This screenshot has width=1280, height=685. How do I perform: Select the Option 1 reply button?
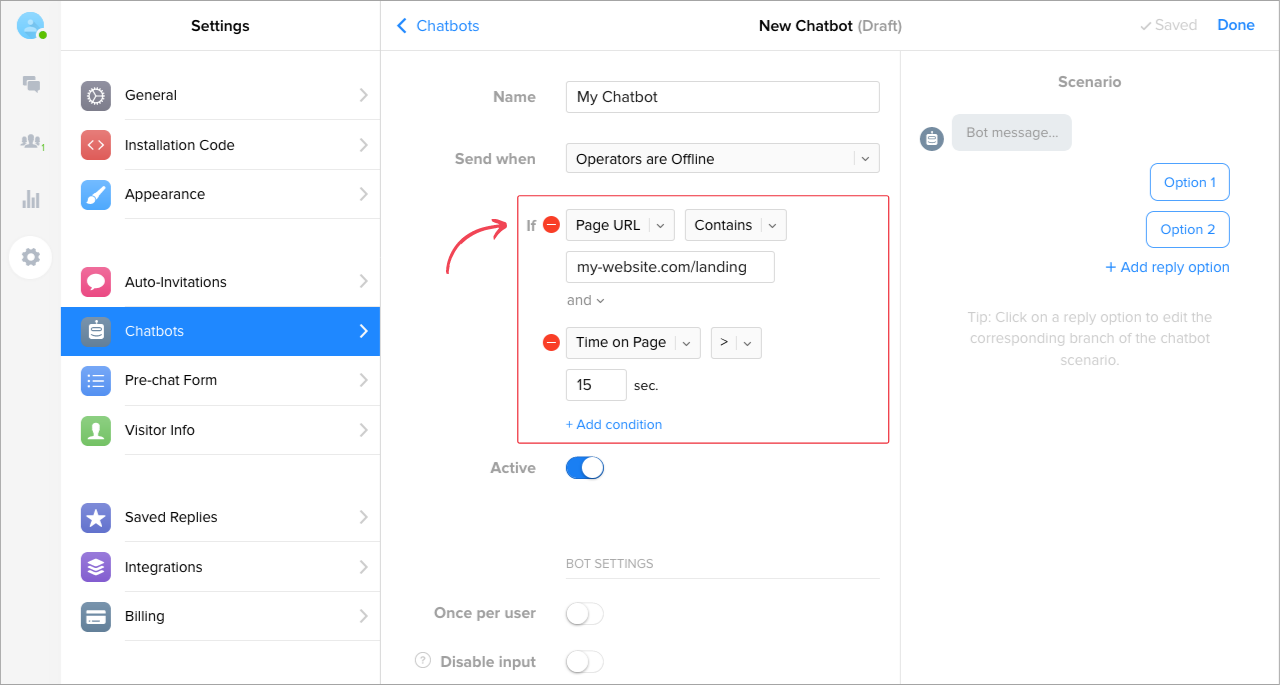(x=1189, y=182)
